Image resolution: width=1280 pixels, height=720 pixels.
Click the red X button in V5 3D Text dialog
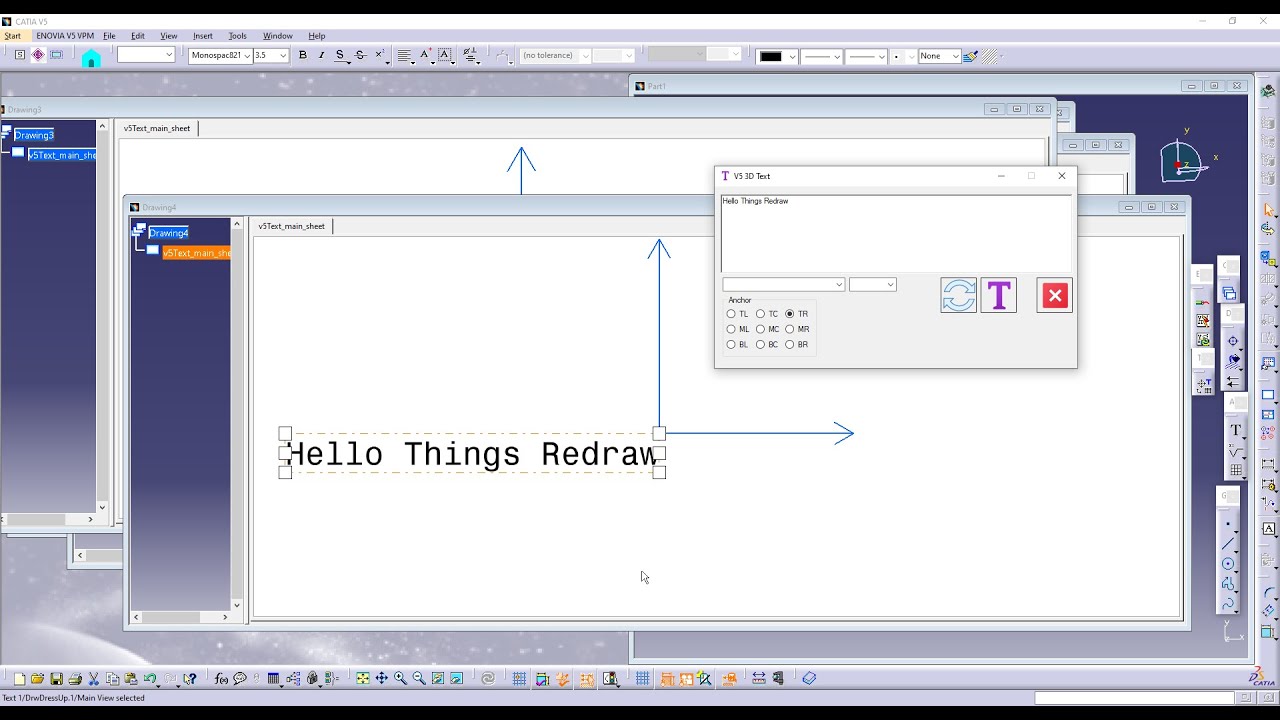click(1054, 295)
